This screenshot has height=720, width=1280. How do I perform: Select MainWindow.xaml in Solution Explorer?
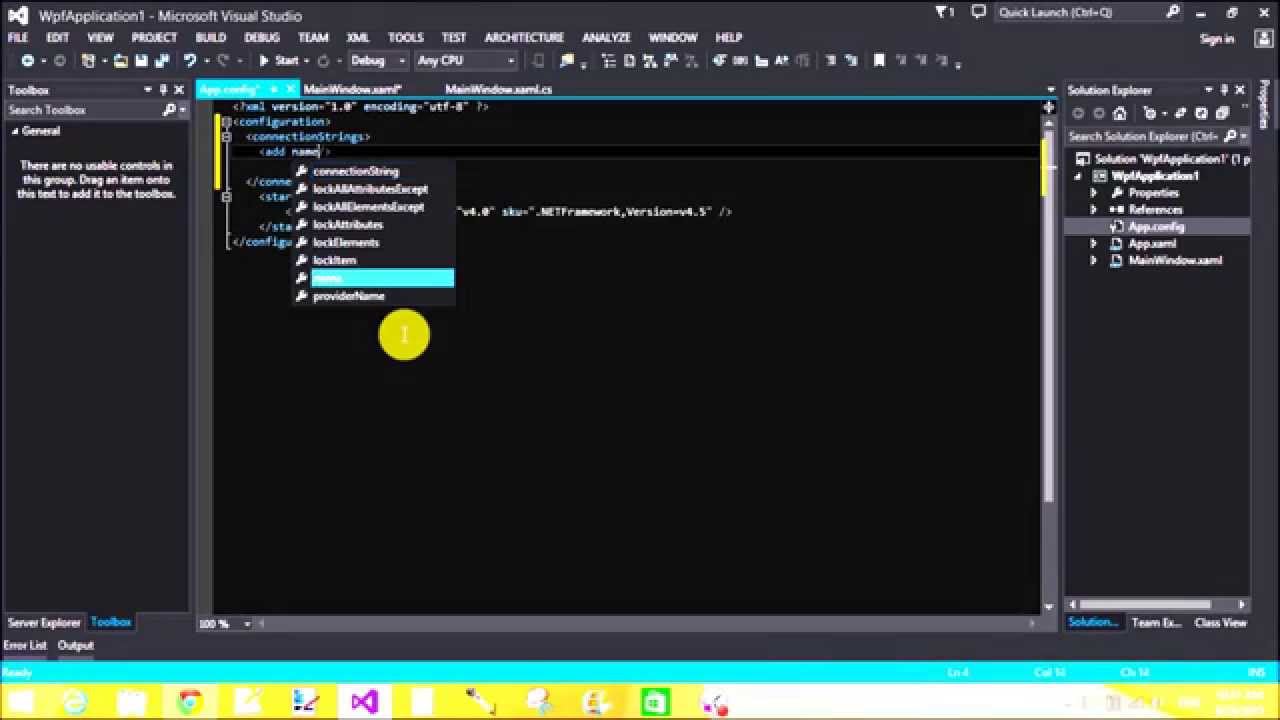tap(1175, 261)
